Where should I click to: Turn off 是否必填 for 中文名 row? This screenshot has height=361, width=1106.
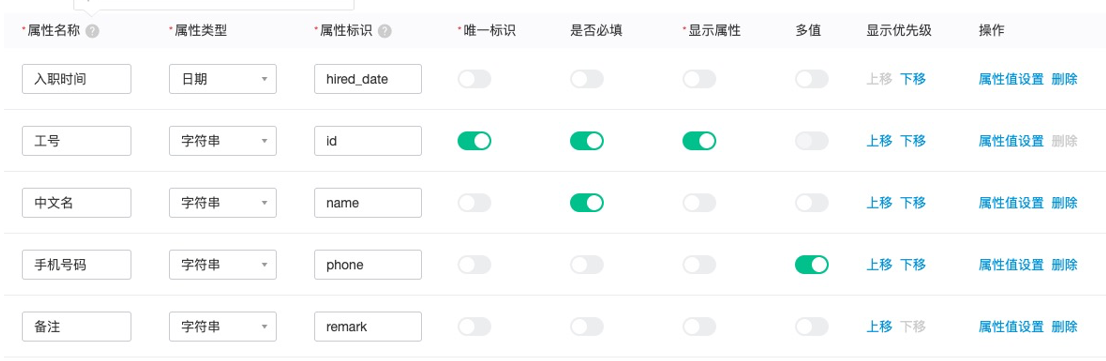click(x=587, y=203)
